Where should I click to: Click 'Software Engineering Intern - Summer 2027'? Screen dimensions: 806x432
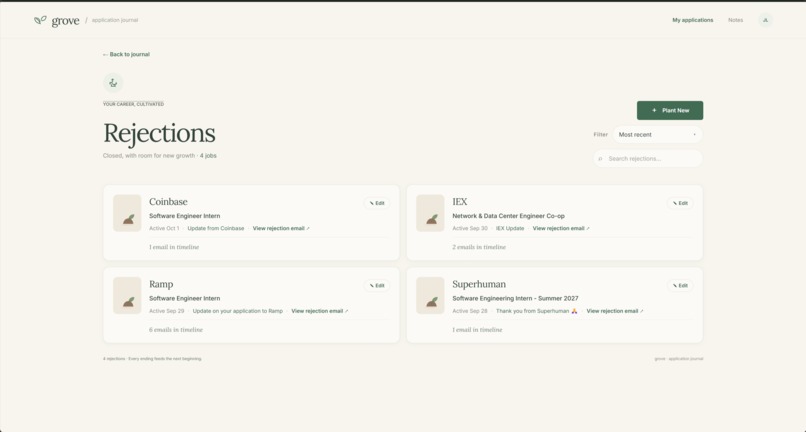(515, 298)
